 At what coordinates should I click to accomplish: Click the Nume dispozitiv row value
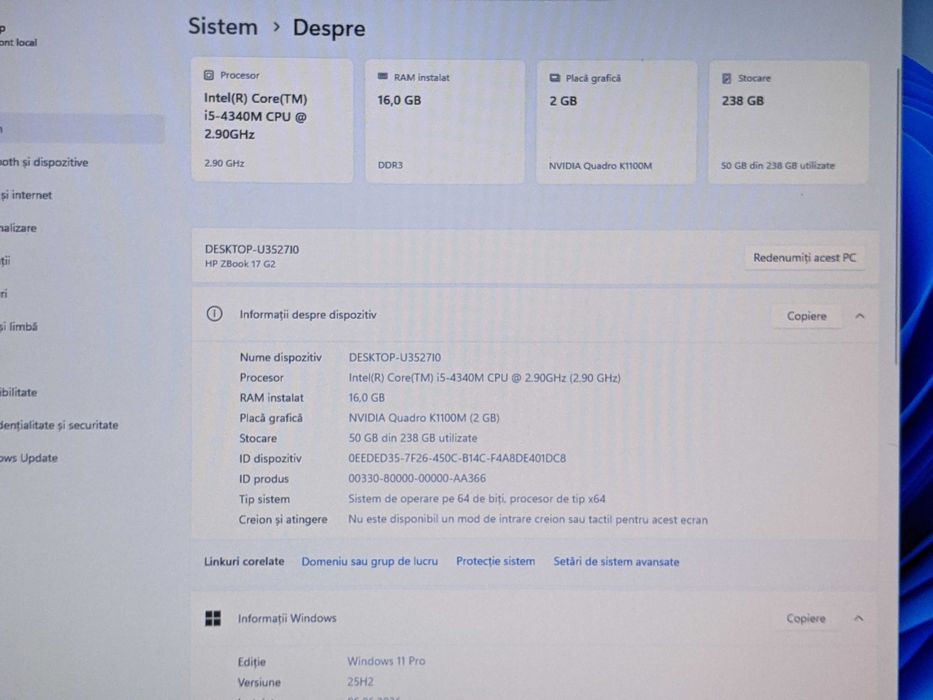click(395, 357)
